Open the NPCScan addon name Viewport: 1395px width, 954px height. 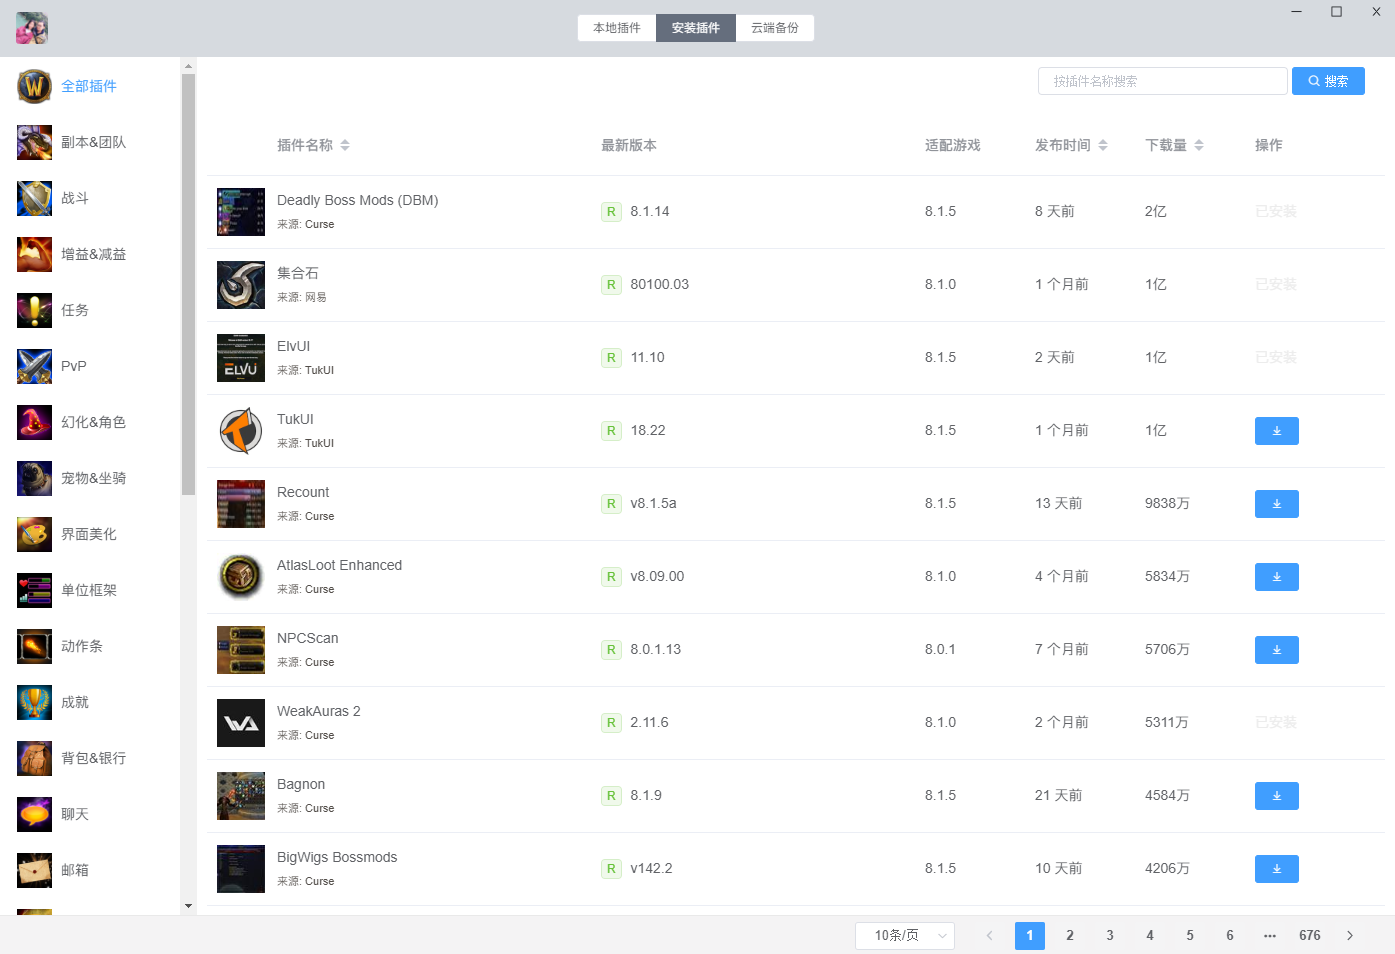coord(308,639)
